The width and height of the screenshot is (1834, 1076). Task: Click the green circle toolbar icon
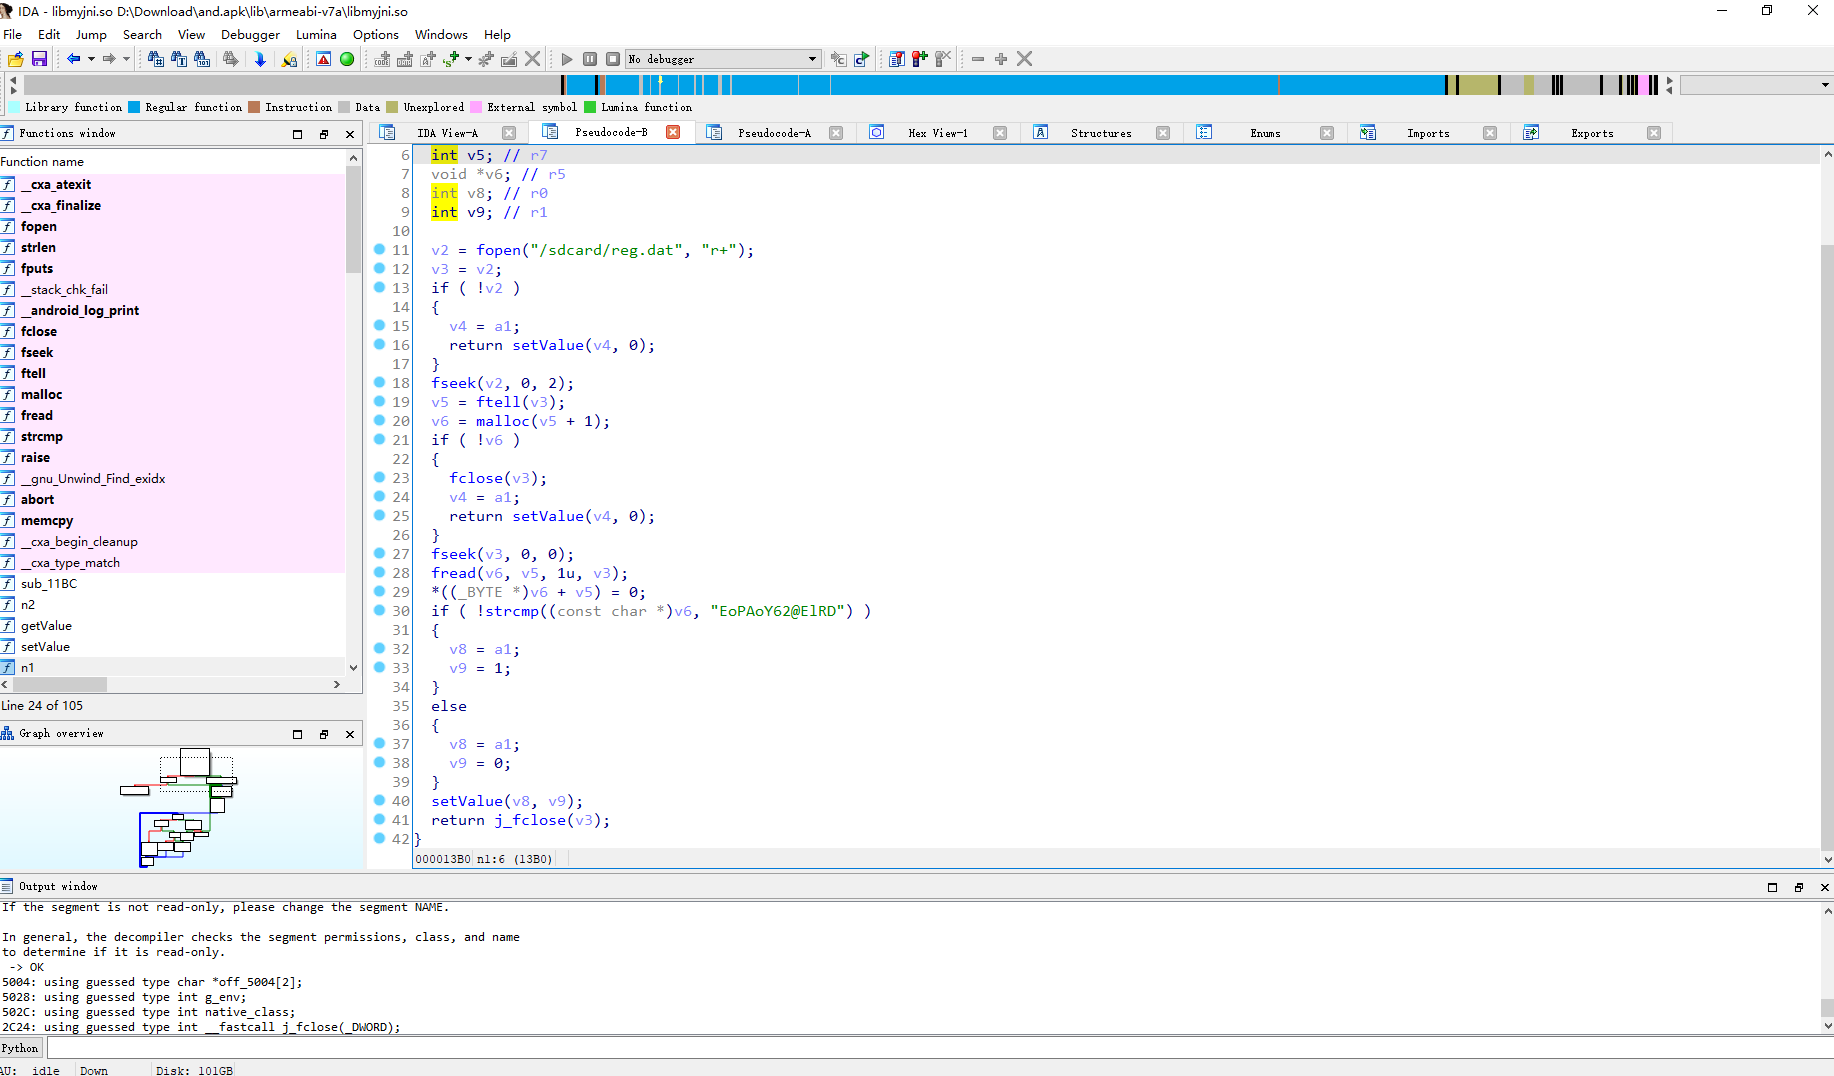click(347, 59)
